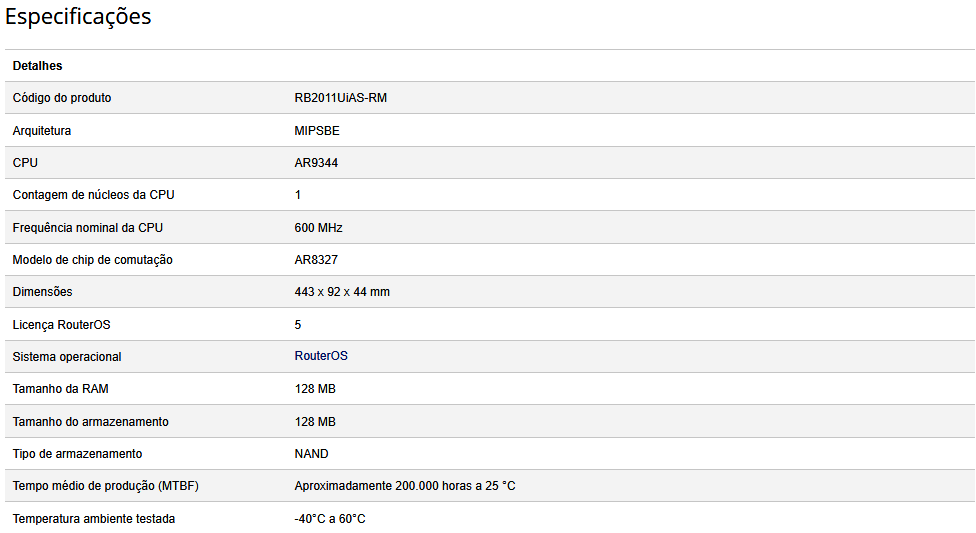Select the value '600 MHz'
This screenshot has width=976, height=533.
coord(318,228)
